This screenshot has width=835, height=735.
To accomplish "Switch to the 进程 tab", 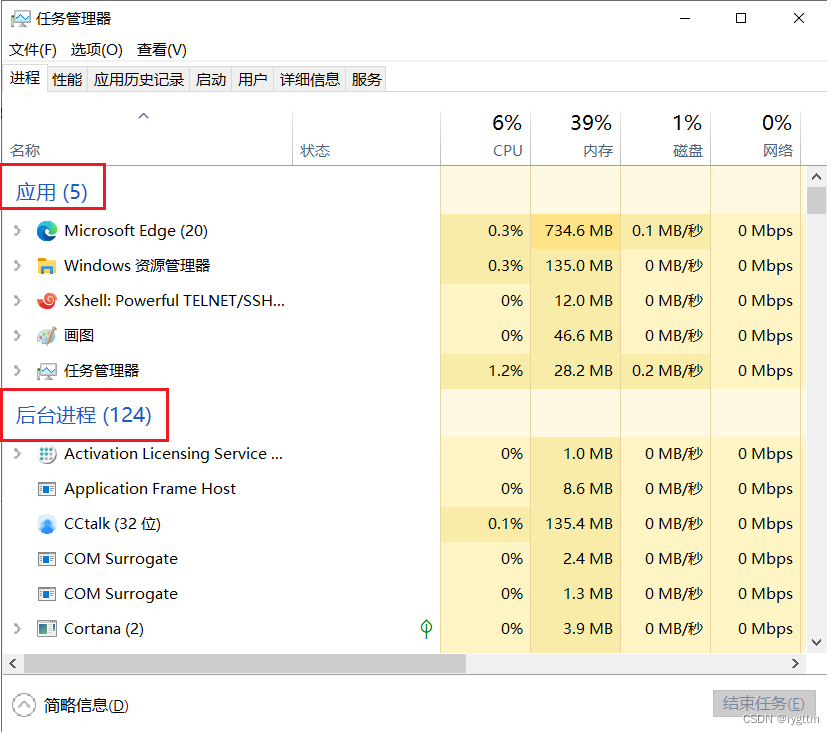I will [24, 79].
